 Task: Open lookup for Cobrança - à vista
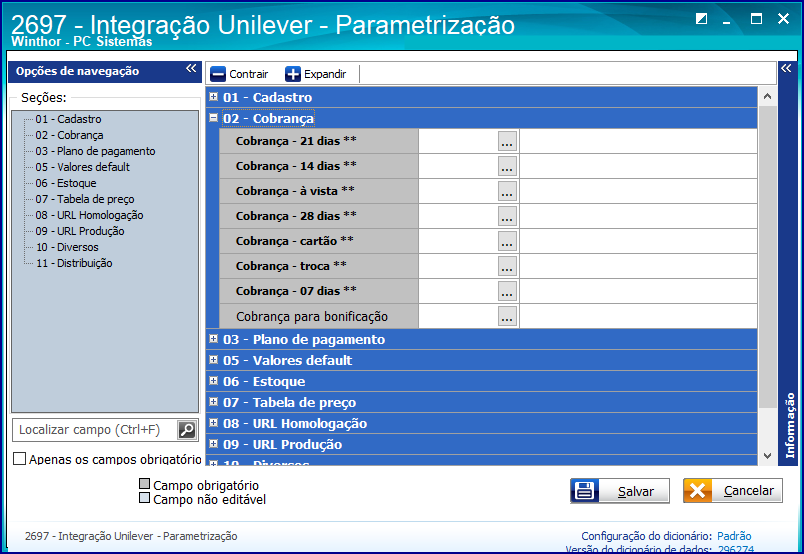pyautogui.click(x=507, y=191)
